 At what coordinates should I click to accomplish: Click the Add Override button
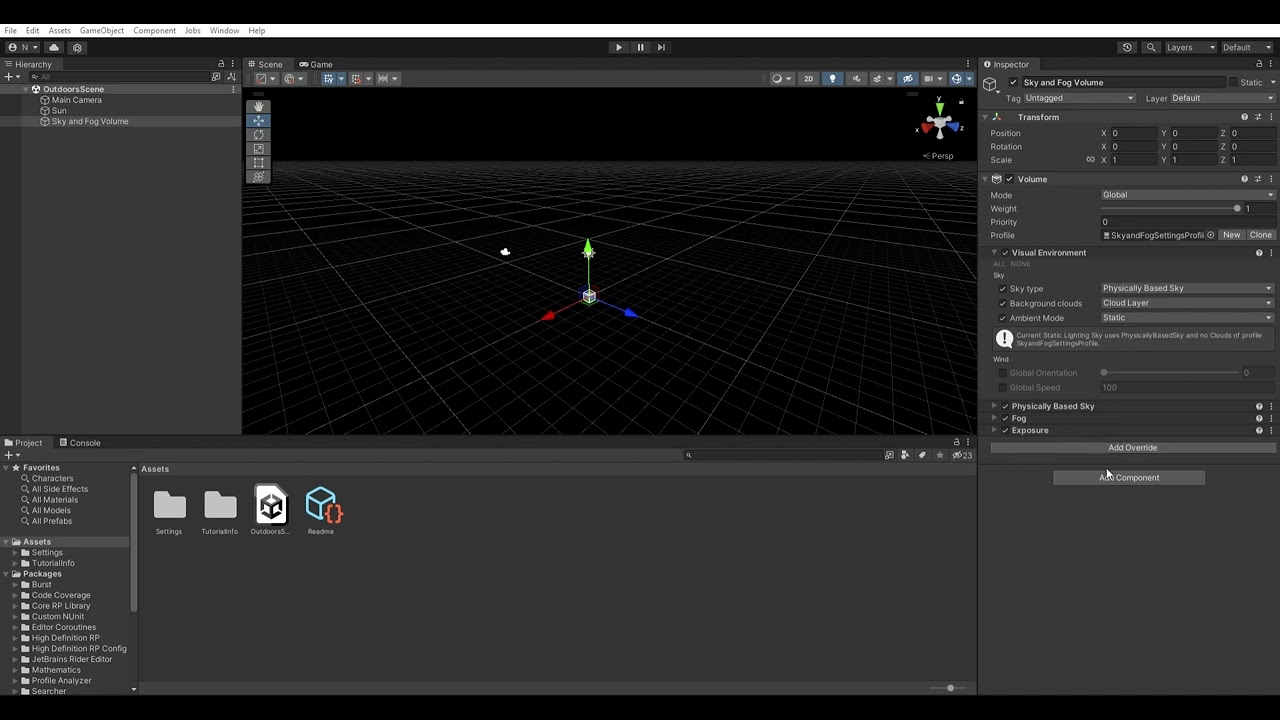(1131, 447)
